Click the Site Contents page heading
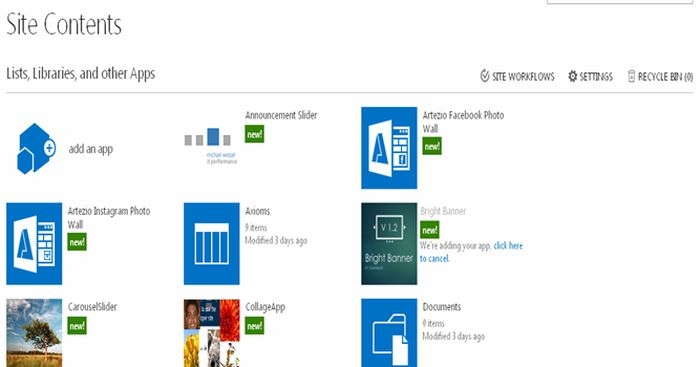Screen dimensions: 700x367 [x=64, y=24]
